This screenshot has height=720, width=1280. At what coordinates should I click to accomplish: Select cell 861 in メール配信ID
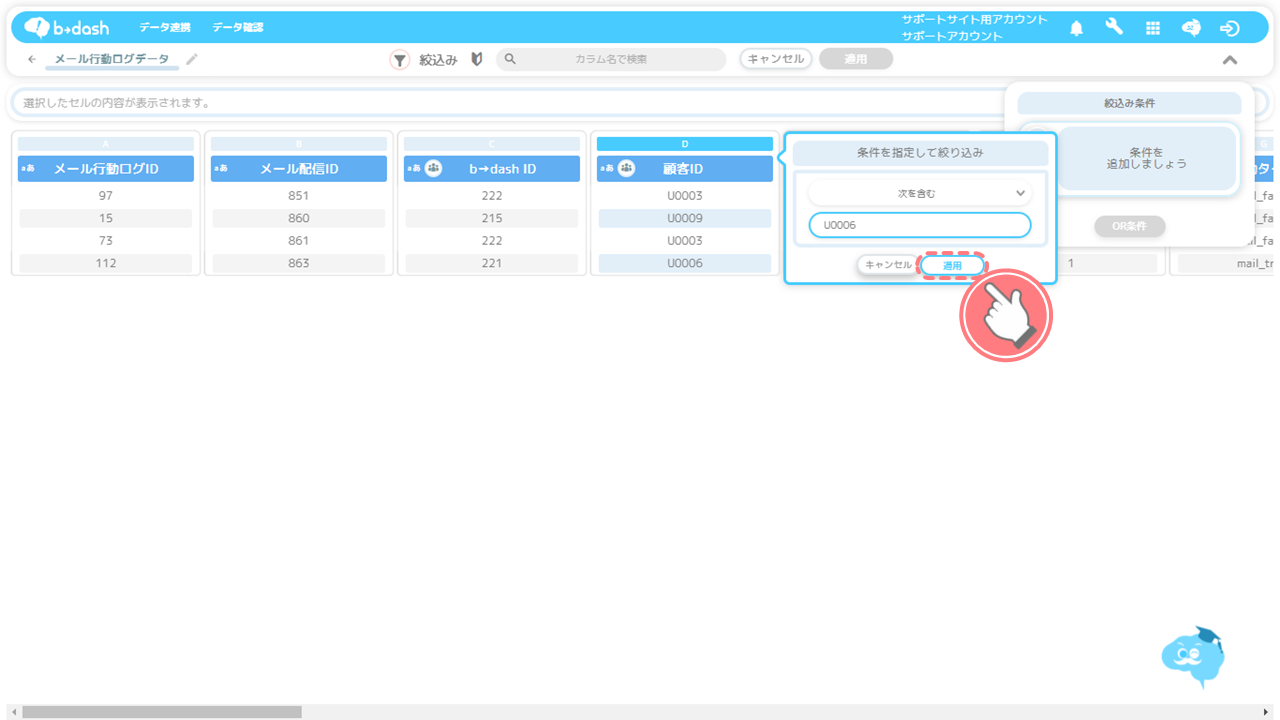(299, 241)
